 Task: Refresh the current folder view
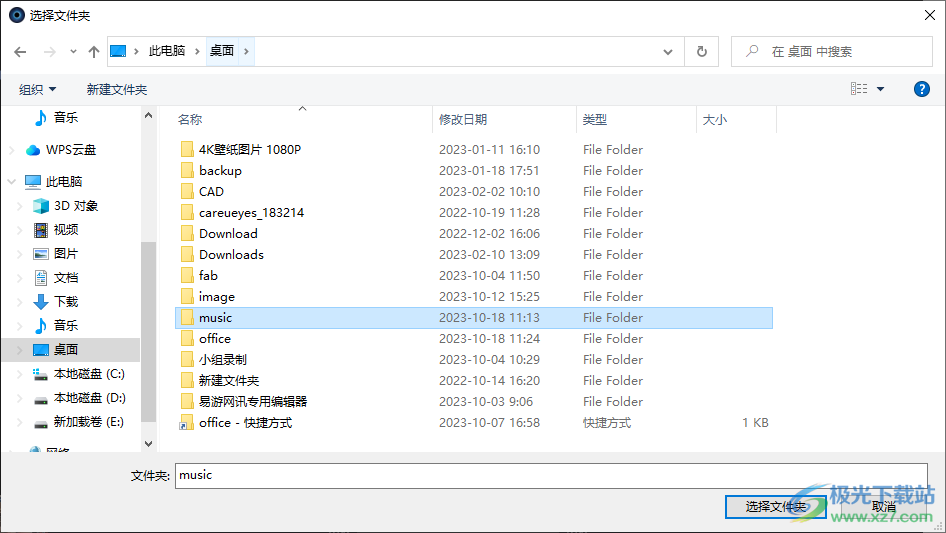tap(702, 52)
